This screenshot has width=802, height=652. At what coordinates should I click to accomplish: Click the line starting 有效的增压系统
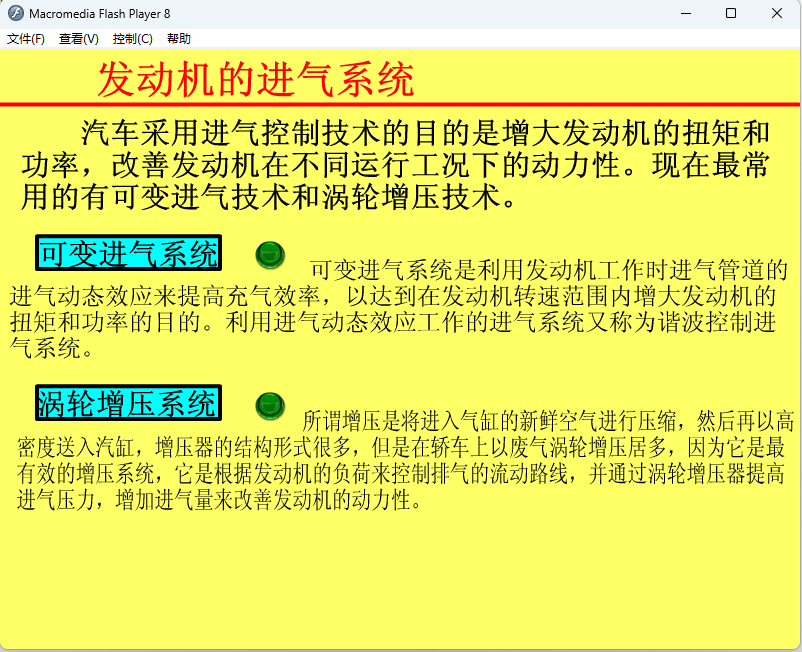(400, 474)
